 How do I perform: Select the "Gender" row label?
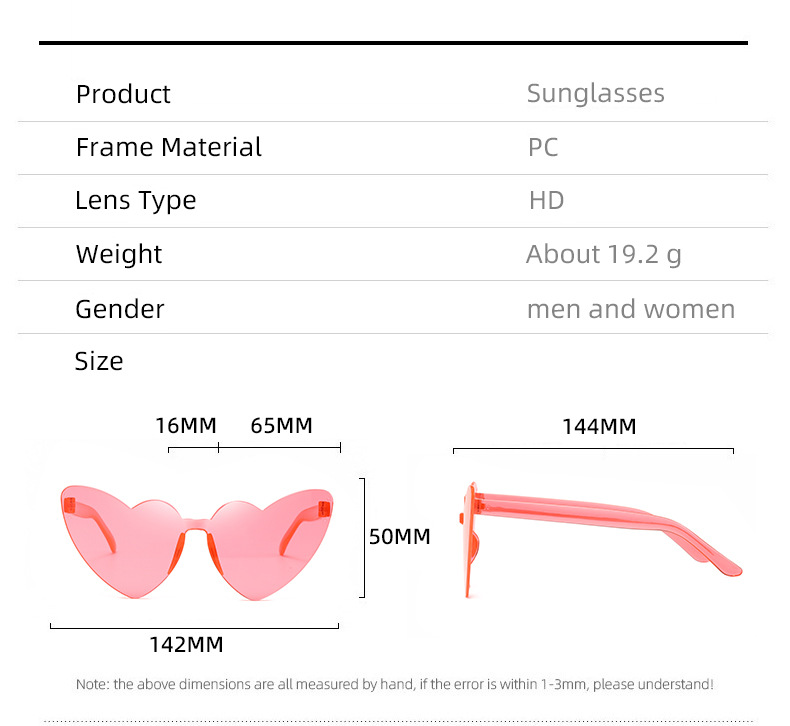tap(119, 309)
